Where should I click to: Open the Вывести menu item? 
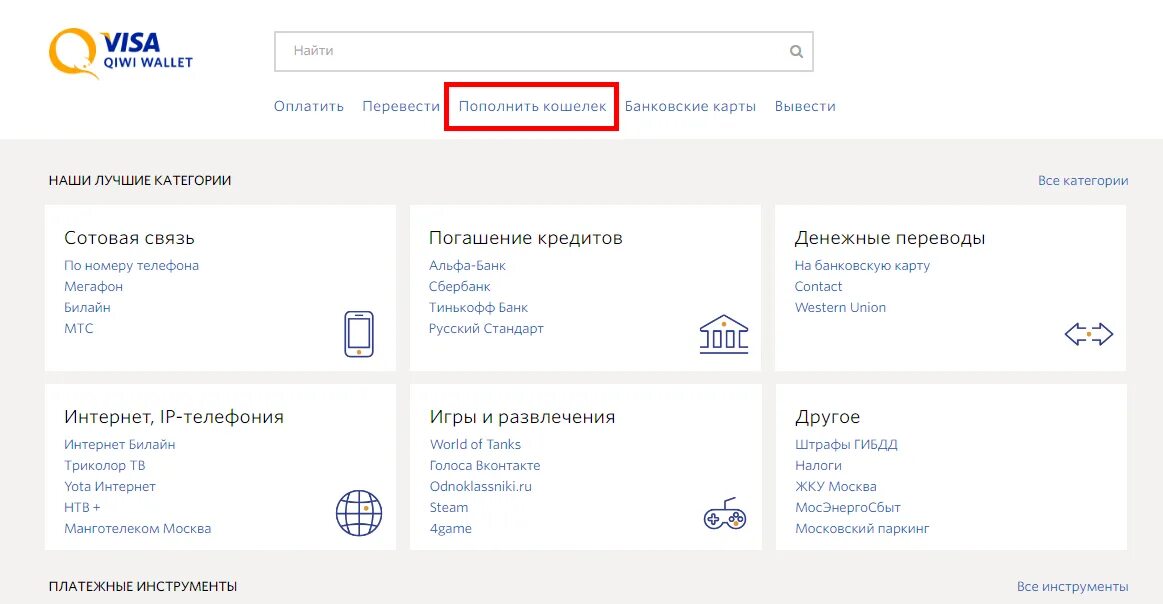click(x=805, y=106)
